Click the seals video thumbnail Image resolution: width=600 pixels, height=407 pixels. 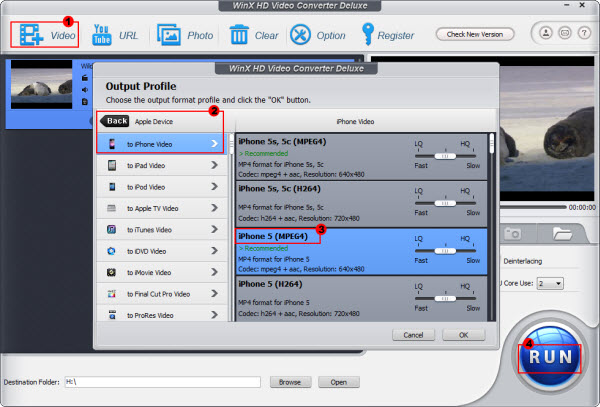tap(41, 84)
